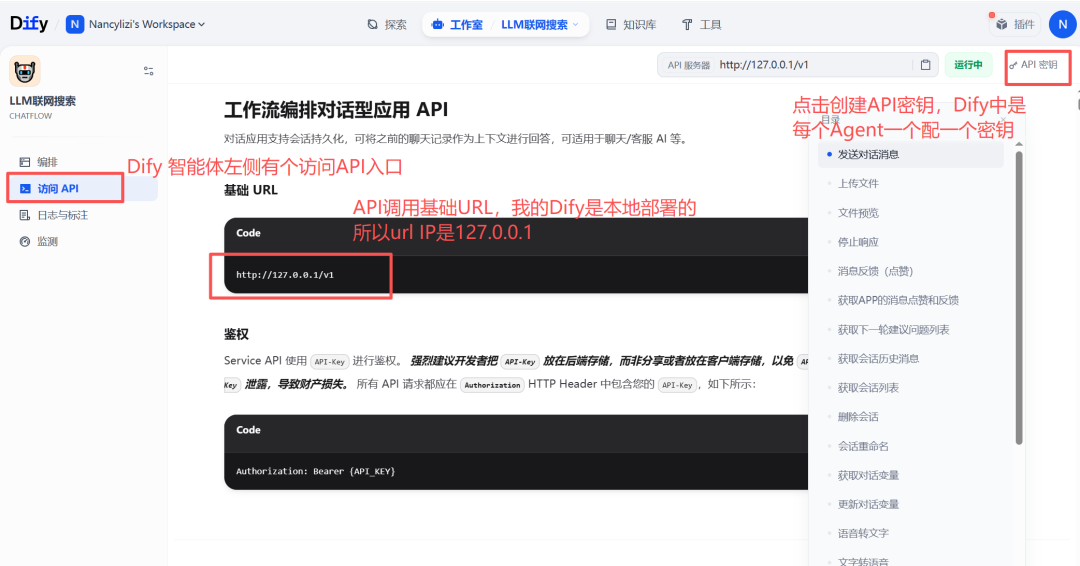Screen dimensions: 1080x566
Task: Click the 基础 URL heading
Action: 251,190
